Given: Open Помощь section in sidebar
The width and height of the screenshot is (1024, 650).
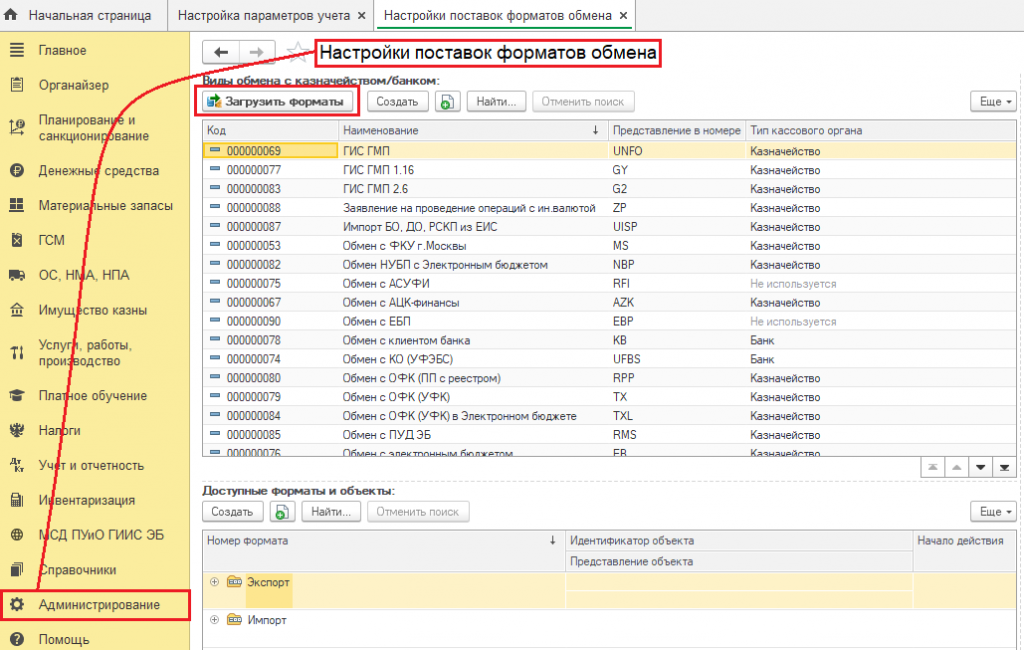Looking at the screenshot, I should coord(95,640).
